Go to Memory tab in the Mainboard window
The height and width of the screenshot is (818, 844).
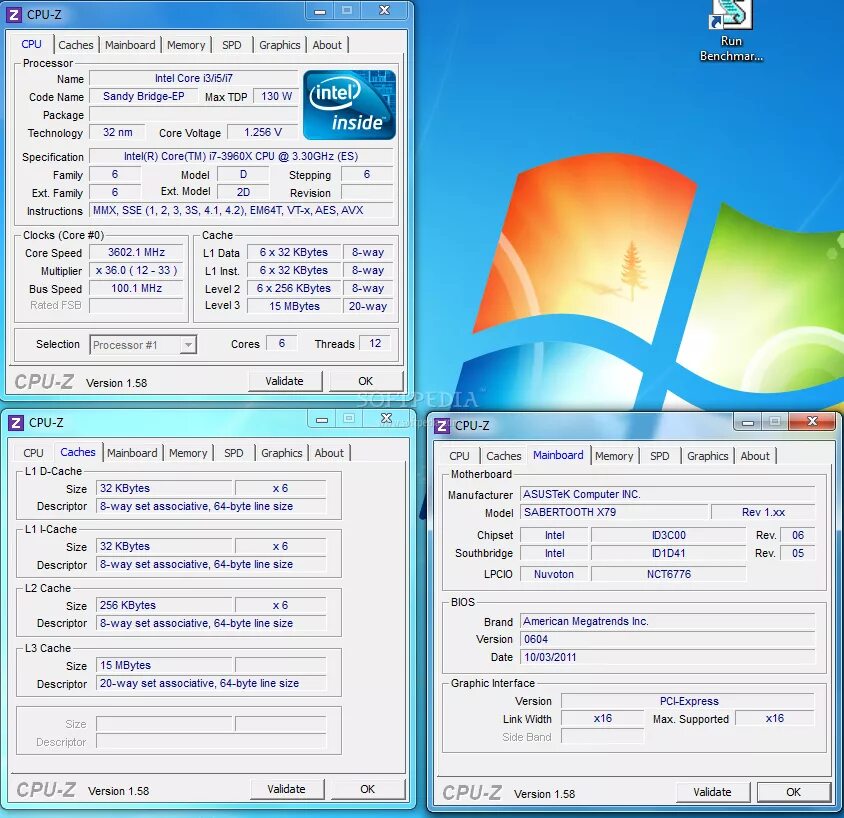coord(614,456)
